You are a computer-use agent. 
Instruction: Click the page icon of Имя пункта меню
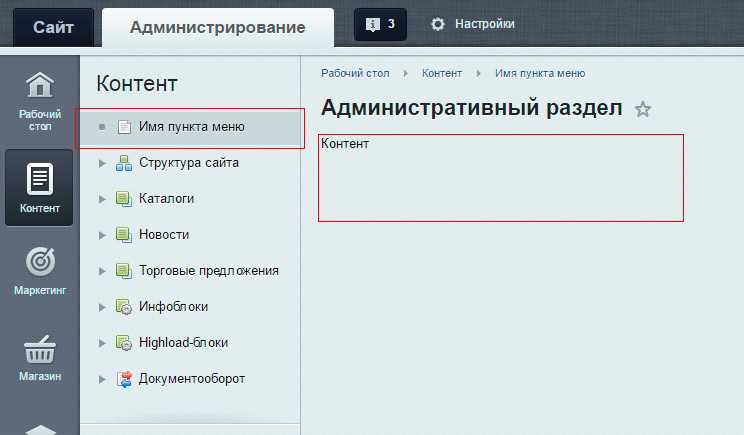(x=124, y=127)
